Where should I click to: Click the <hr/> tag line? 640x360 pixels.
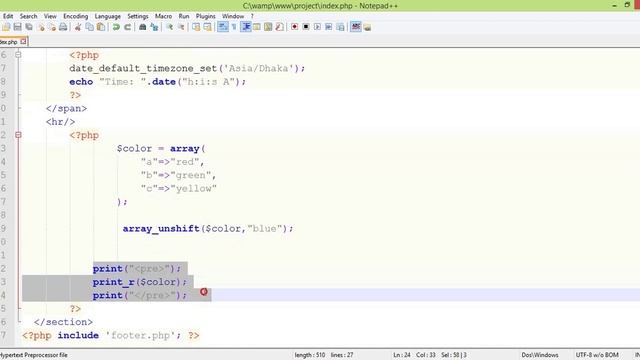60,122
